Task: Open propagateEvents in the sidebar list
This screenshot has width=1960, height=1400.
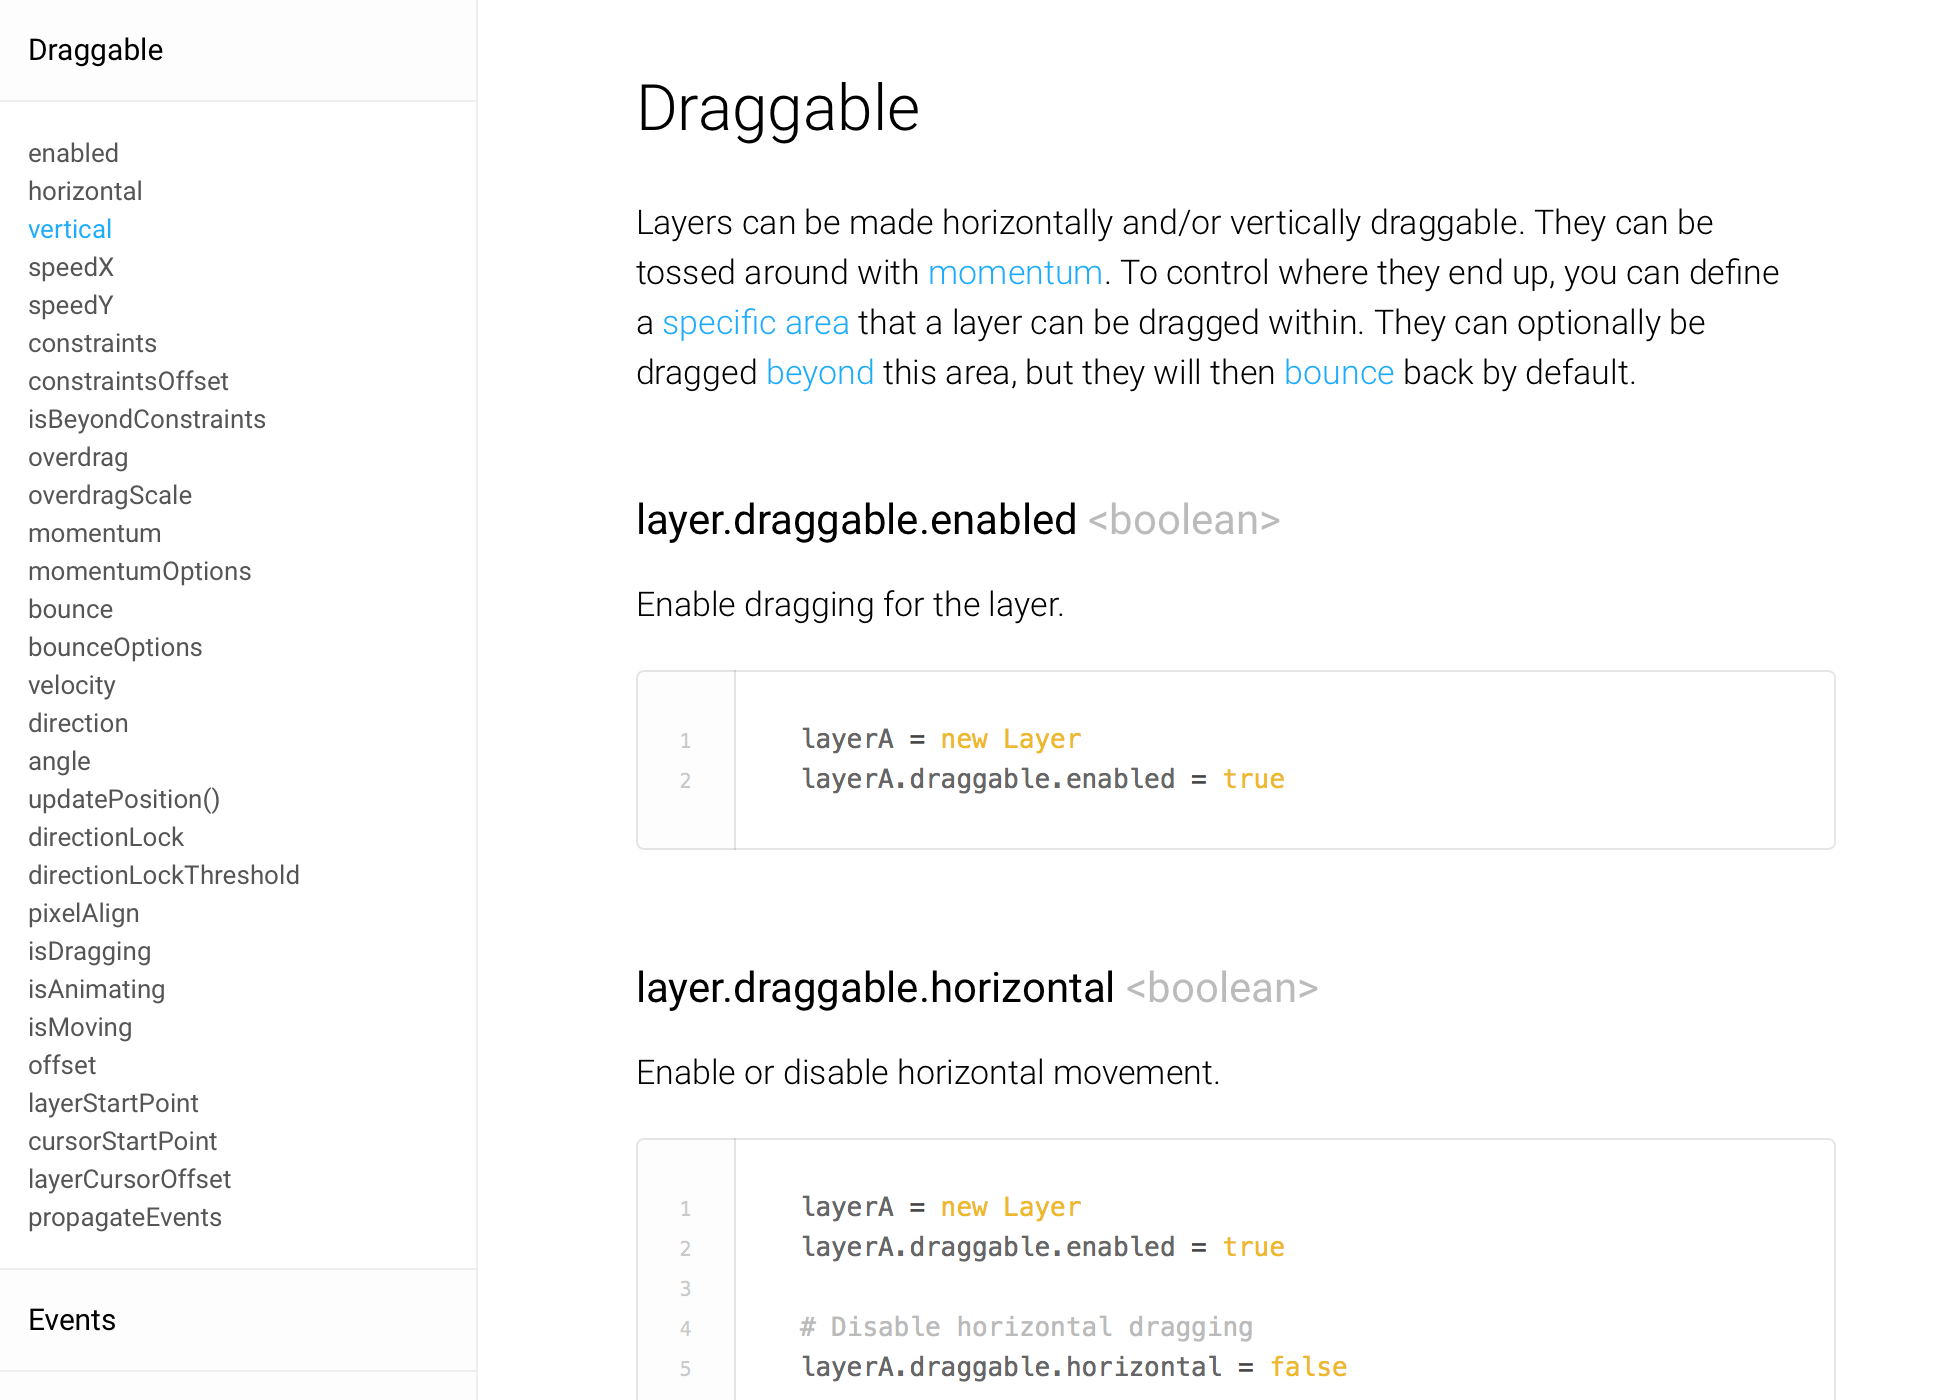Action: click(125, 1217)
